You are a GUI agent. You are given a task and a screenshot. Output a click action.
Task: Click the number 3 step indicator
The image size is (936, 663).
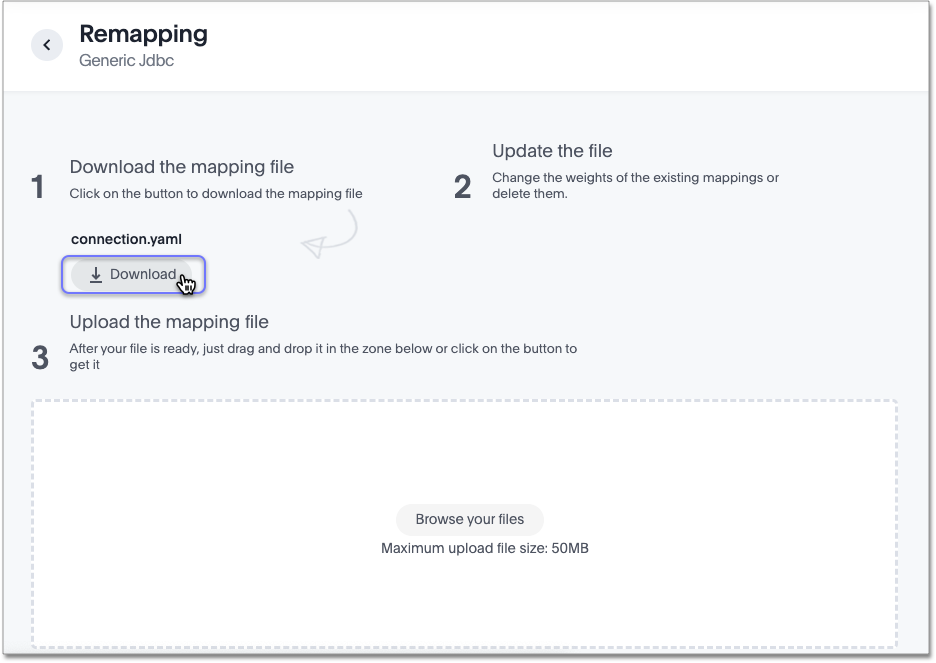40,357
